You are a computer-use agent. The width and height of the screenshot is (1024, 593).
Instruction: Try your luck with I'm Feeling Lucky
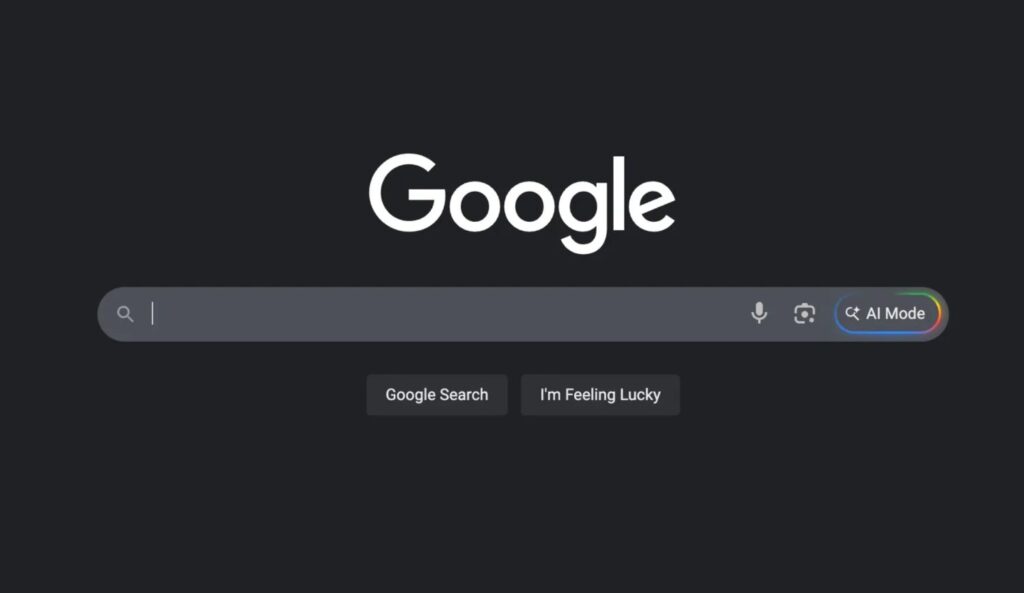tap(600, 394)
